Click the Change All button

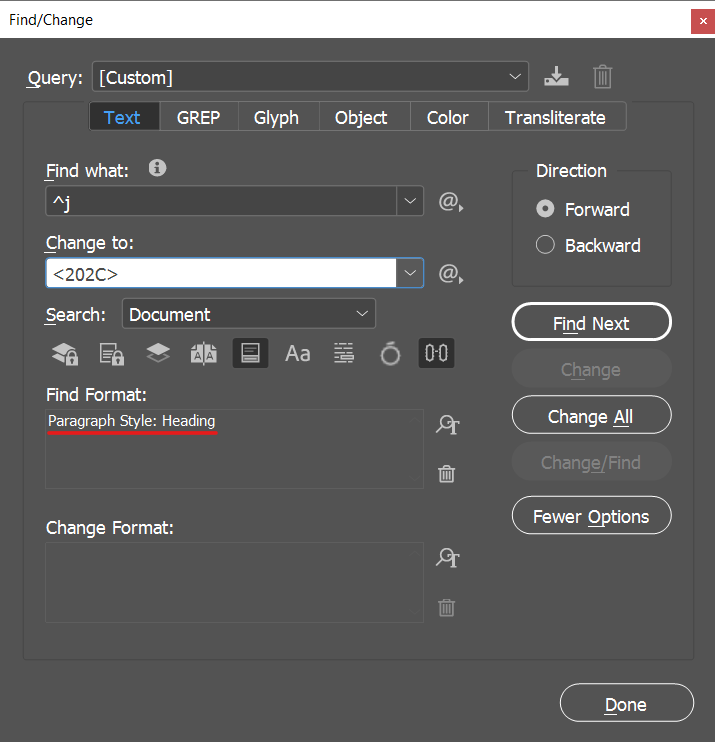point(591,415)
